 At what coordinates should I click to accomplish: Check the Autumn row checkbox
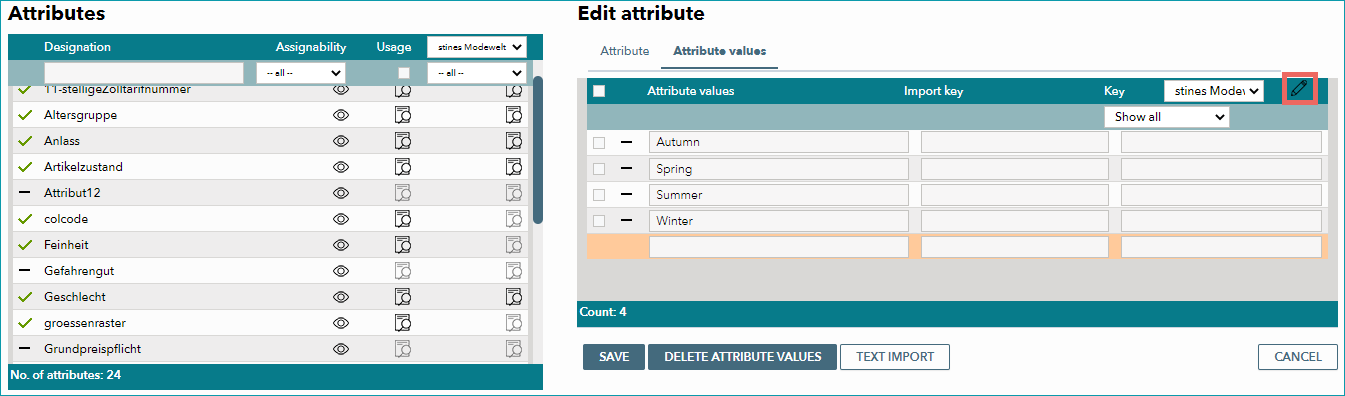[x=599, y=143]
